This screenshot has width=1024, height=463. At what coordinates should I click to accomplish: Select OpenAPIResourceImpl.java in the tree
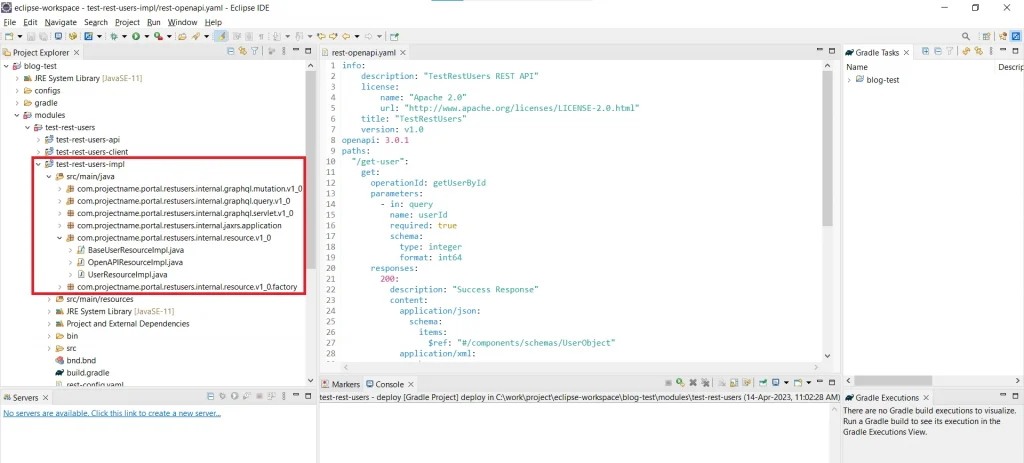click(135, 262)
